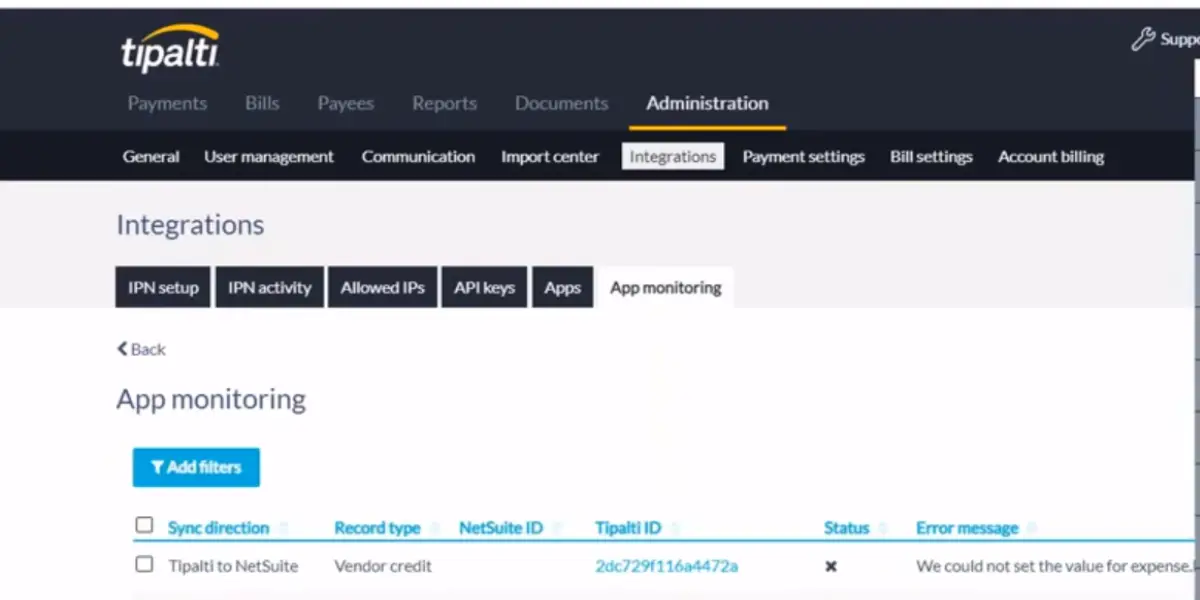Open the Administration menu
The image size is (1200, 600).
click(707, 103)
